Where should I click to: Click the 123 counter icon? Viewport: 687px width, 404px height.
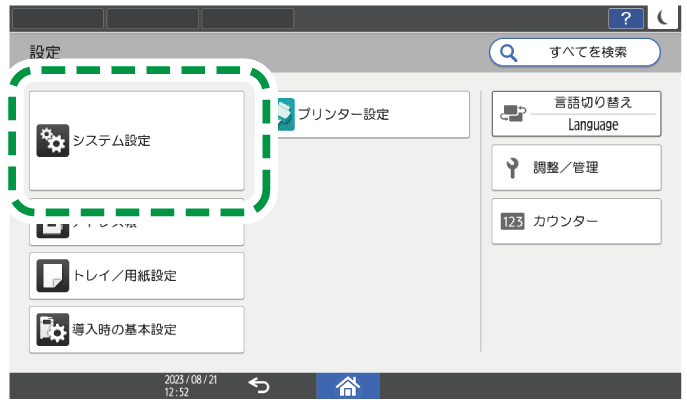pos(513,221)
